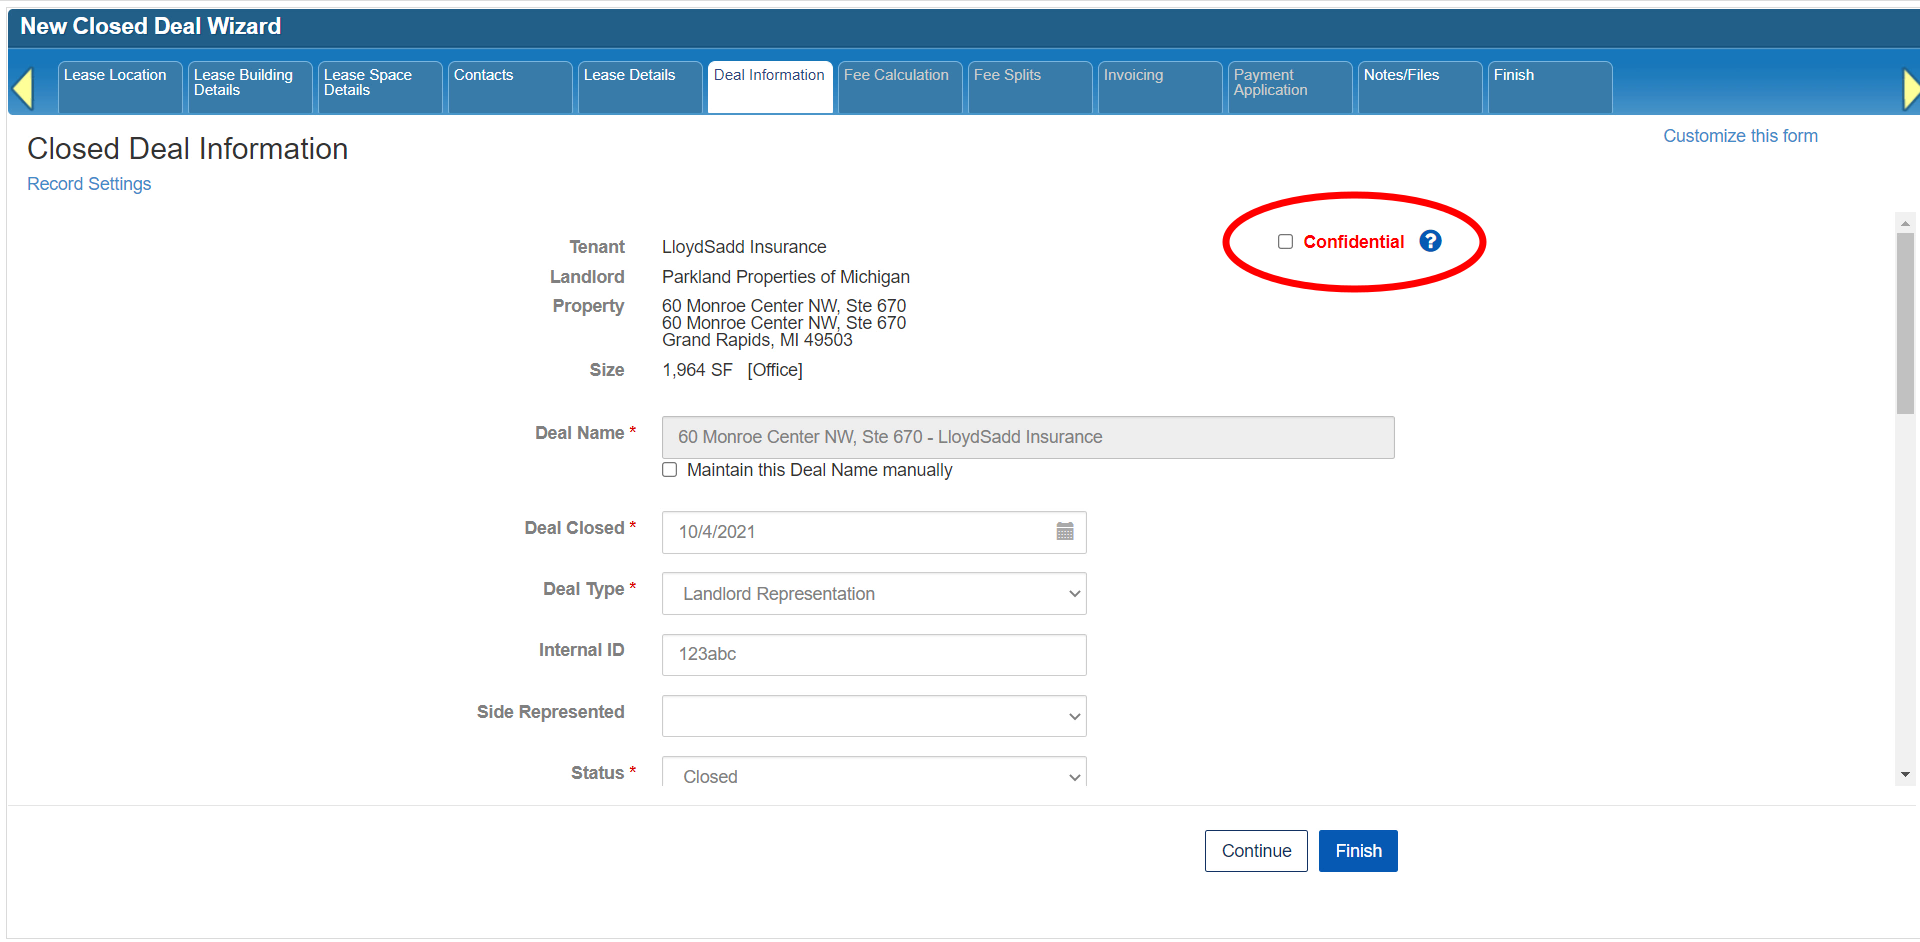The height and width of the screenshot is (942, 1920).
Task: Enable the Confidential checkbox
Action: (1285, 242)
